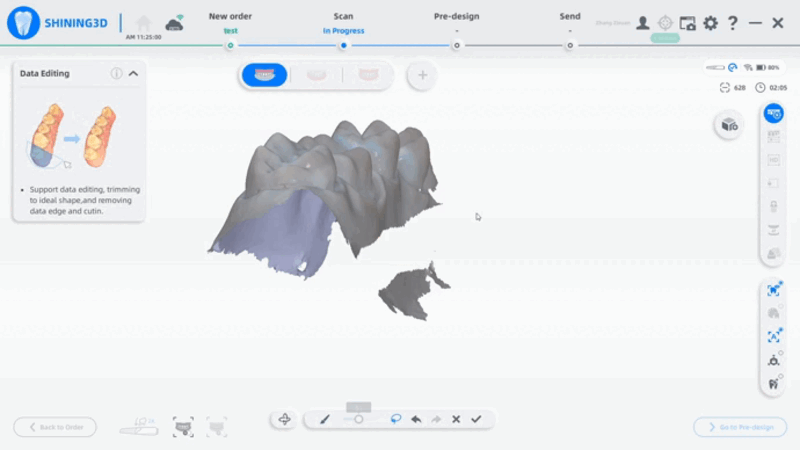Open the settings gear

710,23
